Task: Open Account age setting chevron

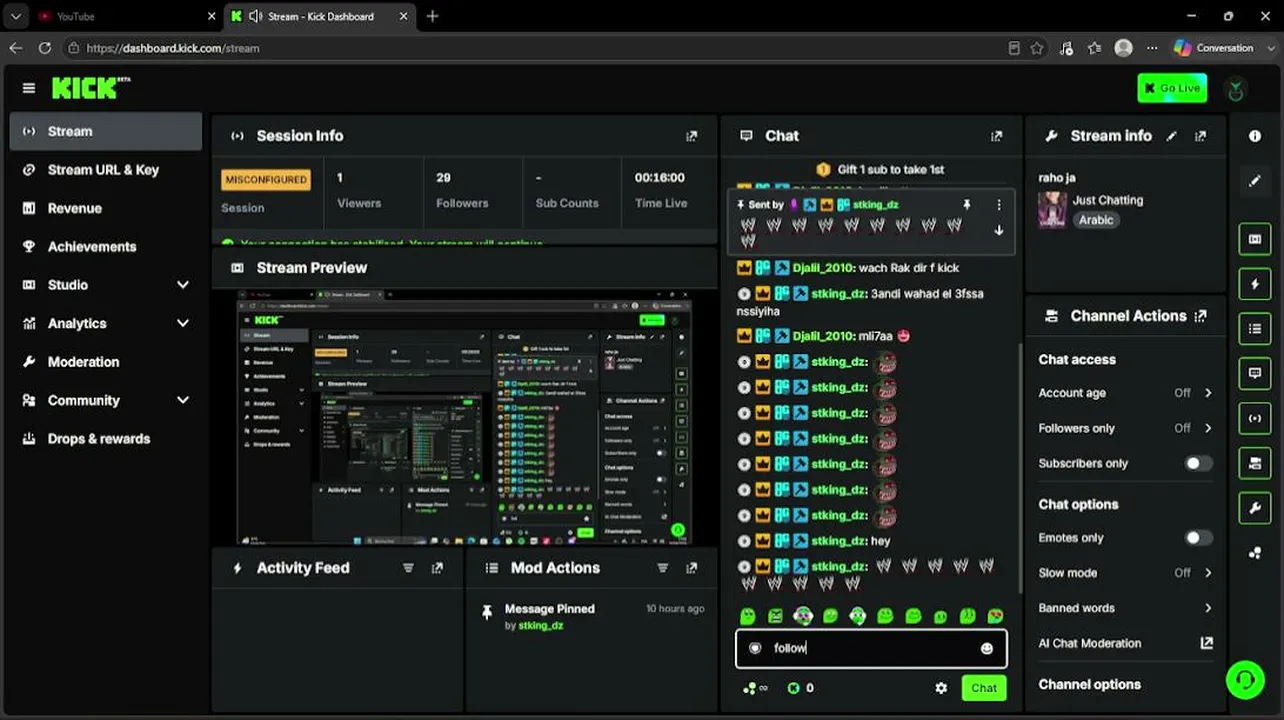Action: tap(1208, 393)
